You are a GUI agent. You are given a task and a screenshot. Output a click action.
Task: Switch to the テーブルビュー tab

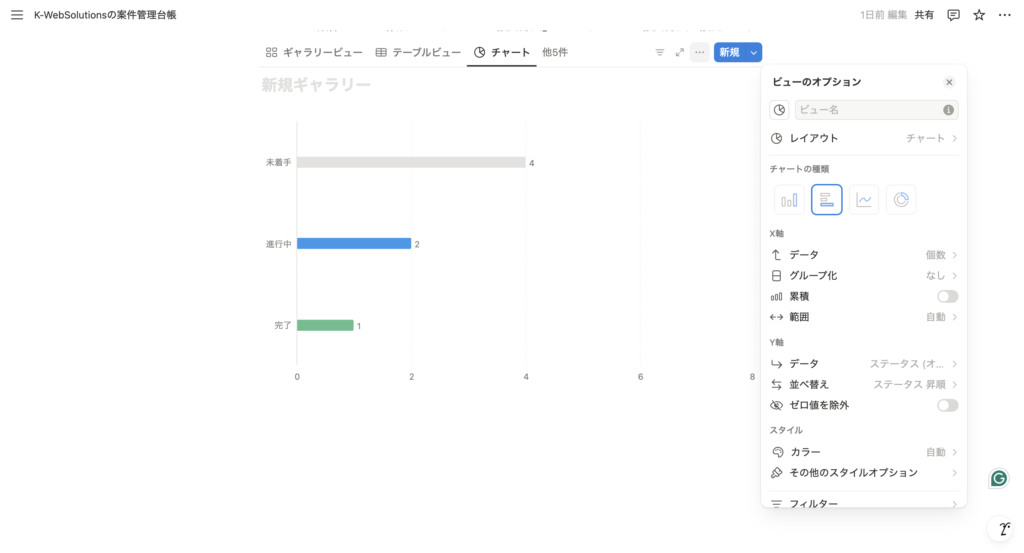click(x=418, y=52)
